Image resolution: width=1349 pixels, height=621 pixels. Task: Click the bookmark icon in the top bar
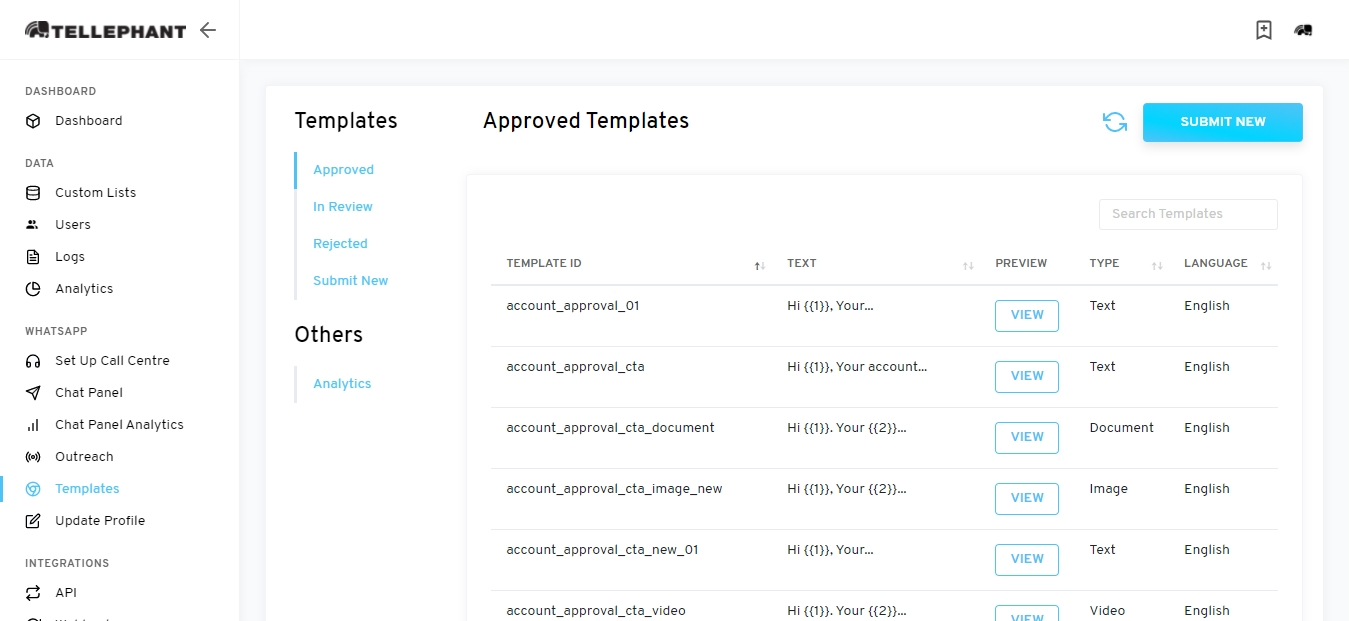tap(1264, 30)
